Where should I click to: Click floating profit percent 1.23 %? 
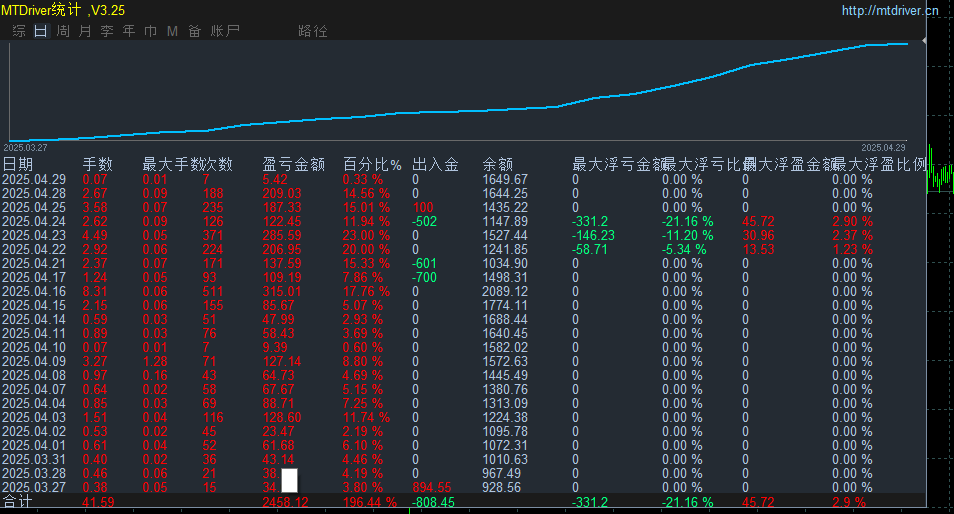852,249
